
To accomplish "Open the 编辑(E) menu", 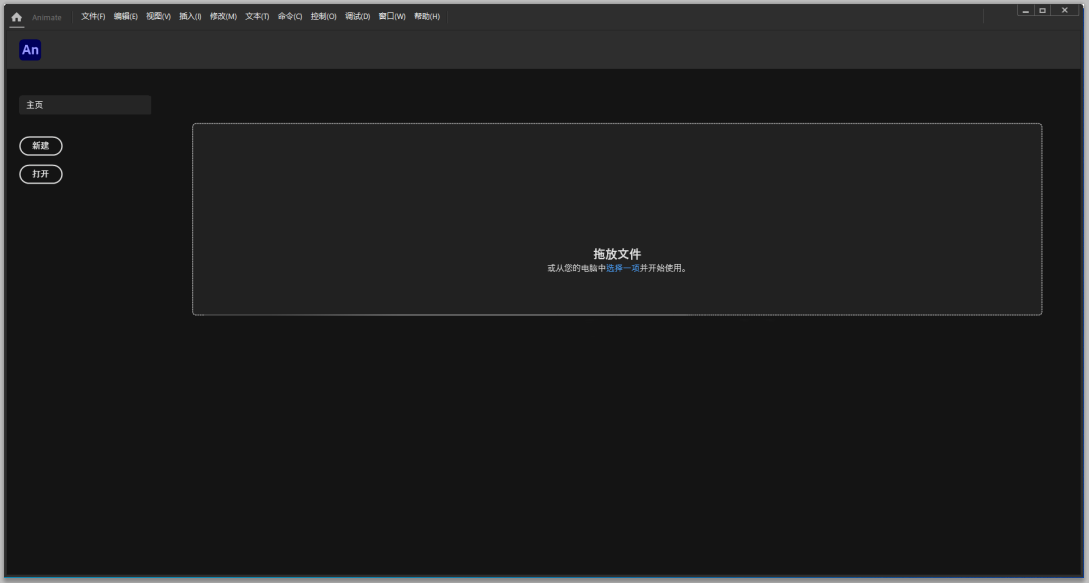I will [x=126, y=17].
